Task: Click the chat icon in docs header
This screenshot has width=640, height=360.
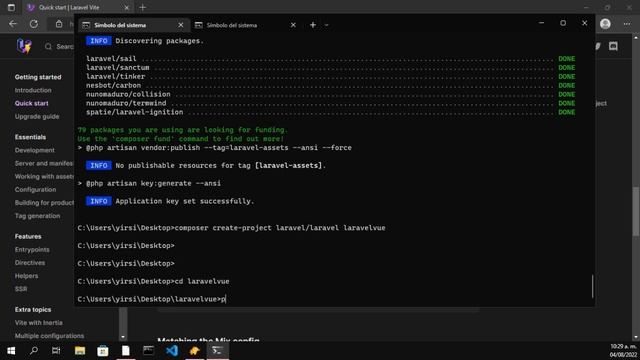Action: [613, 46]
